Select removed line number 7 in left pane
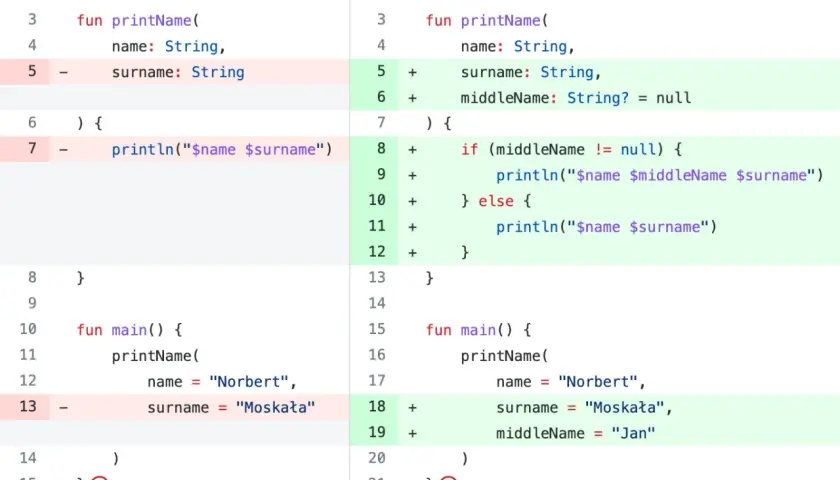Viewport: 840px width, 480px height. click(32, 148)
